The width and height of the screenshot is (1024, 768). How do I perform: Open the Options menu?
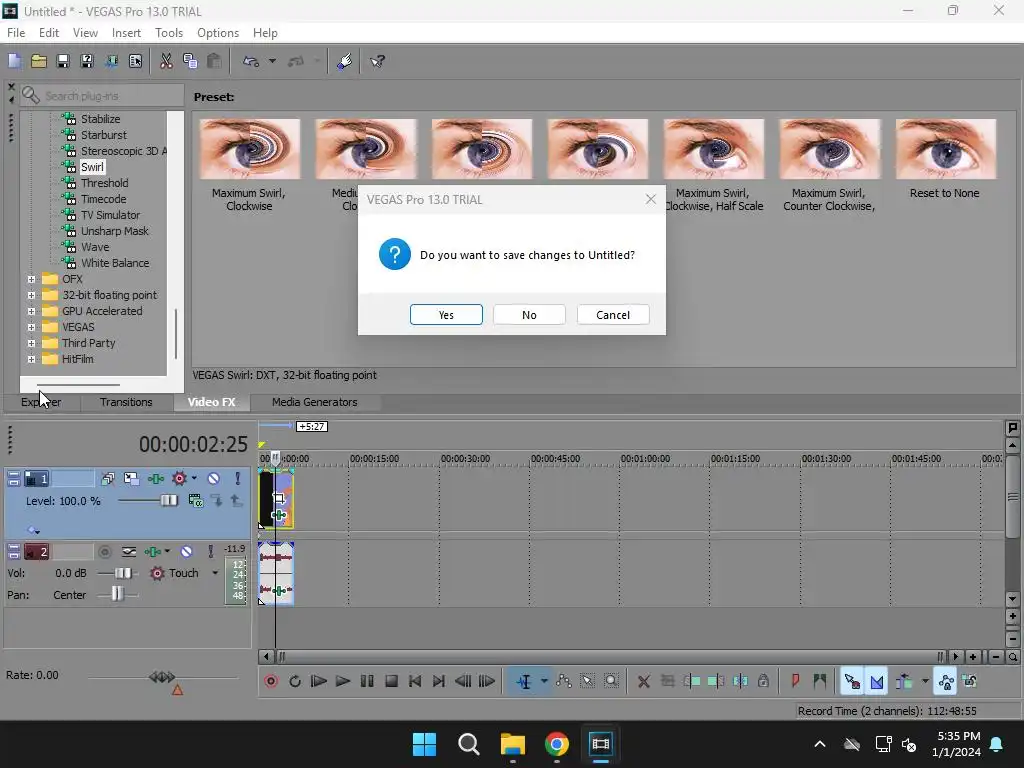tap(217, 33)
